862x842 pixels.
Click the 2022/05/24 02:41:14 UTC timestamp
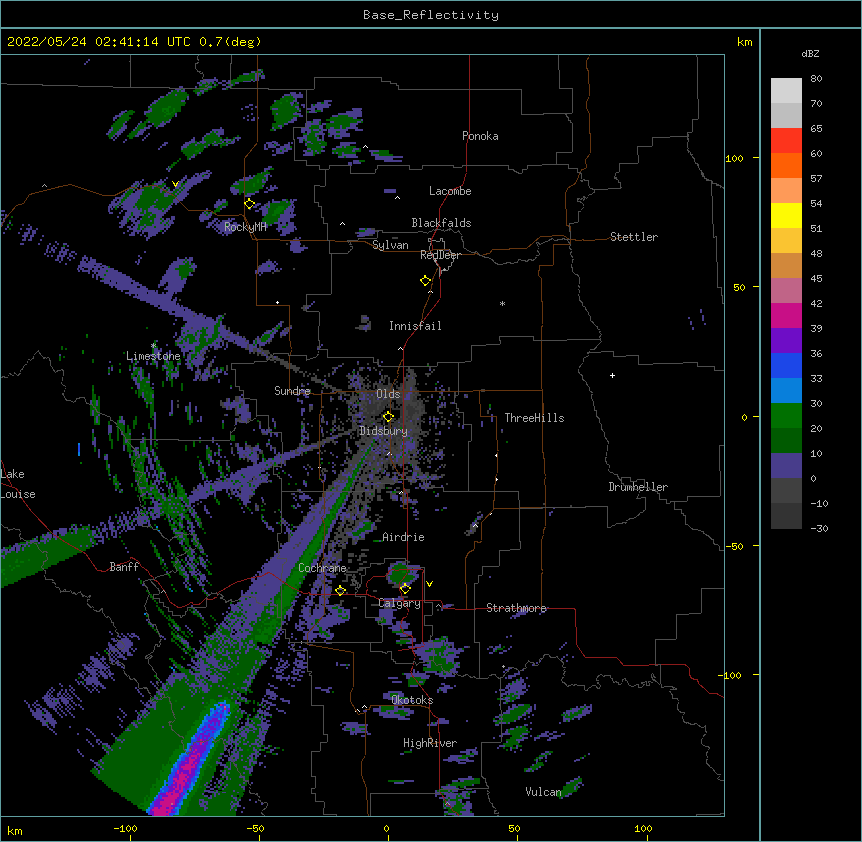(98, 42)
